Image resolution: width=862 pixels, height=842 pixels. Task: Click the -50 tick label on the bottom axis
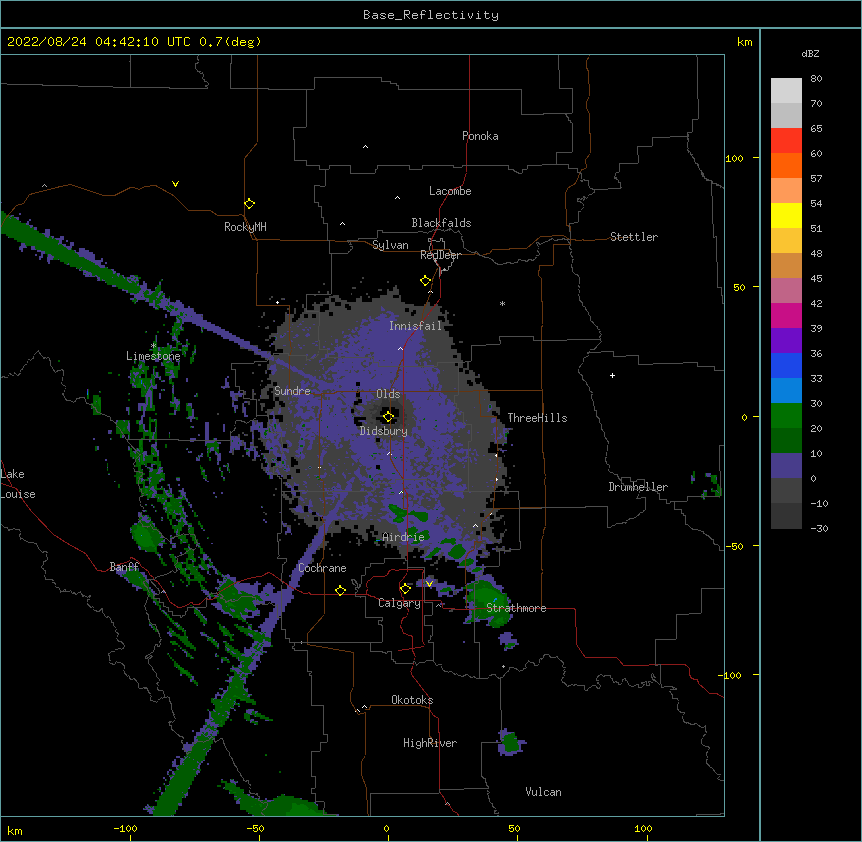click(255, 828)
